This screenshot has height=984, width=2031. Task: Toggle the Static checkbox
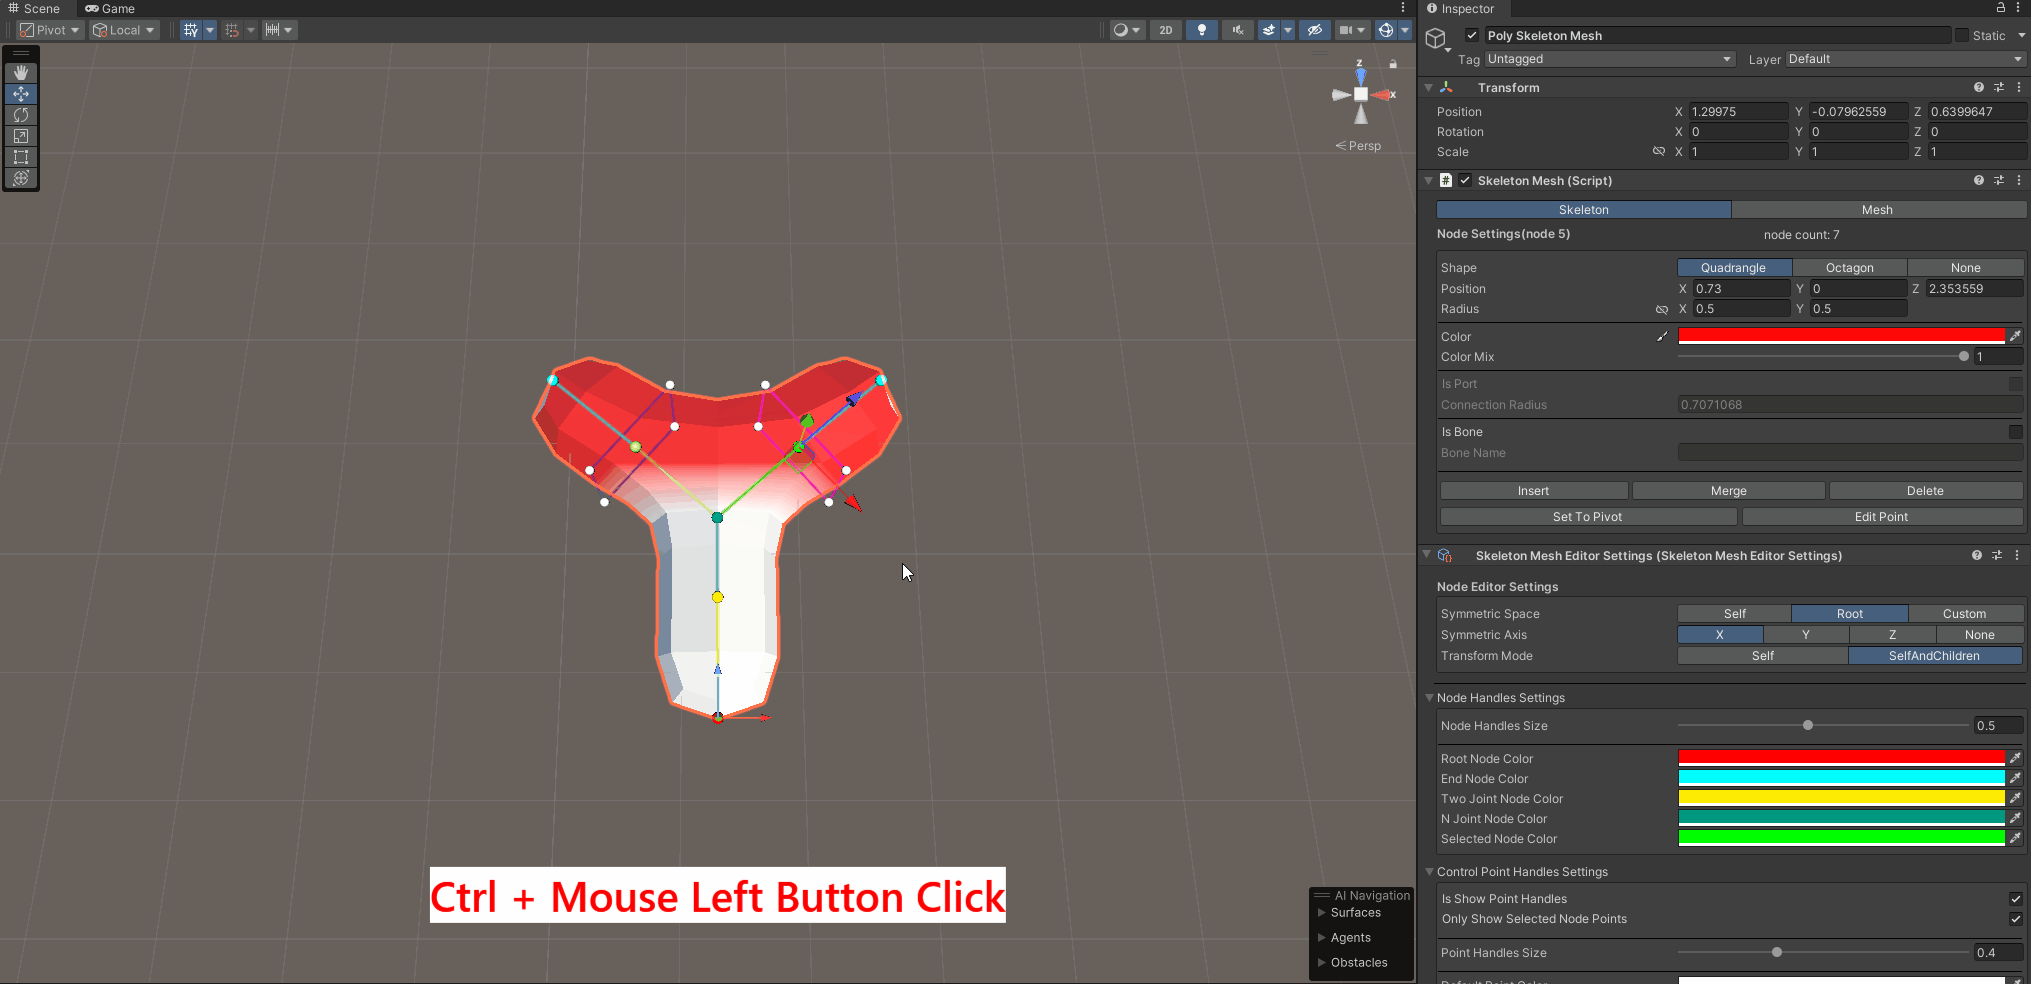1962,35
